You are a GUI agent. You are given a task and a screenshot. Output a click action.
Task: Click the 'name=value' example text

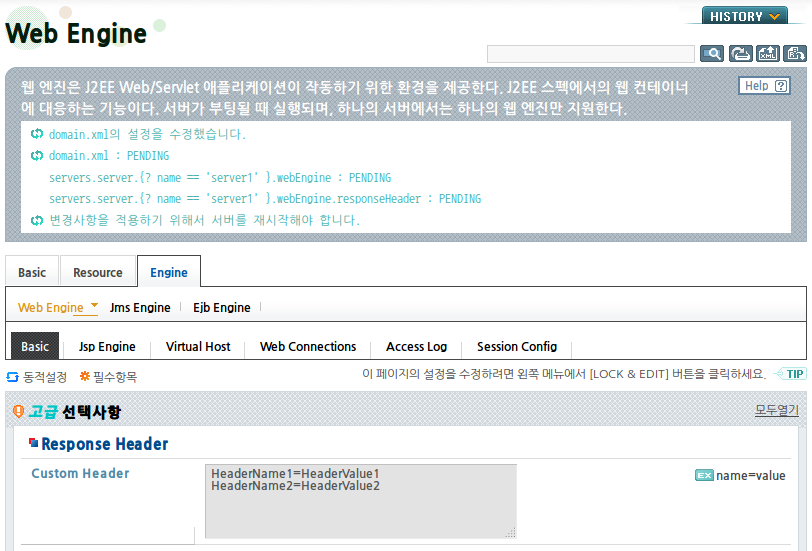click(750, 475)
